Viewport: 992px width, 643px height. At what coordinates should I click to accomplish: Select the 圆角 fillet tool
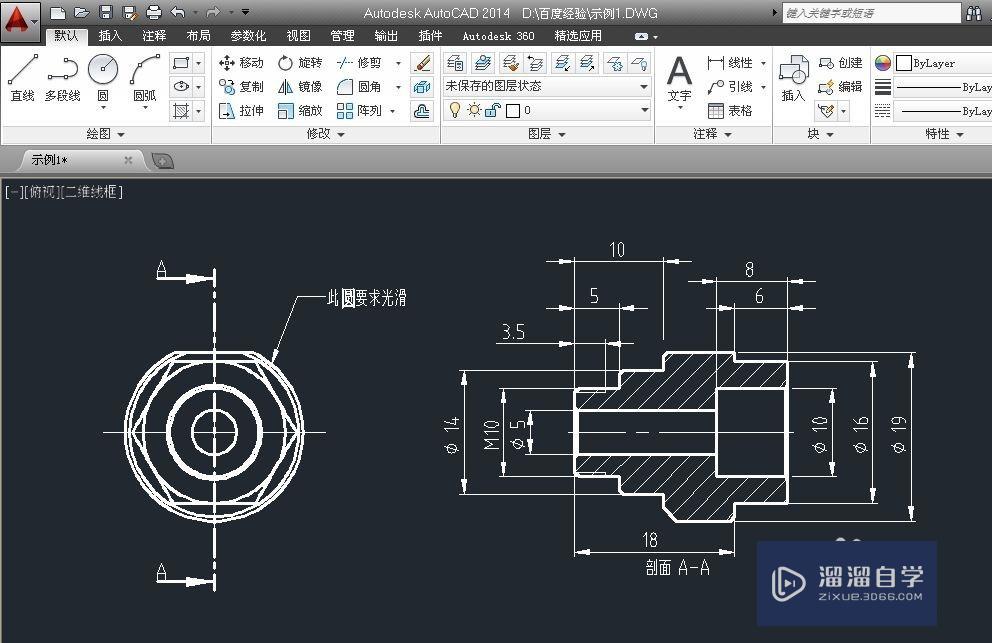[x=359, y=87]
